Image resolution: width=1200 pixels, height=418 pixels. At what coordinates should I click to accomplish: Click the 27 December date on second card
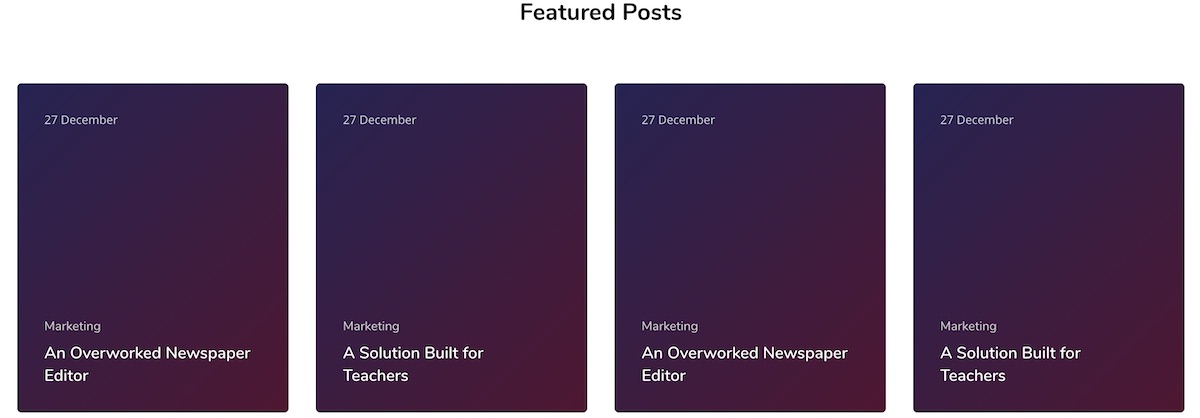(379, 120)
